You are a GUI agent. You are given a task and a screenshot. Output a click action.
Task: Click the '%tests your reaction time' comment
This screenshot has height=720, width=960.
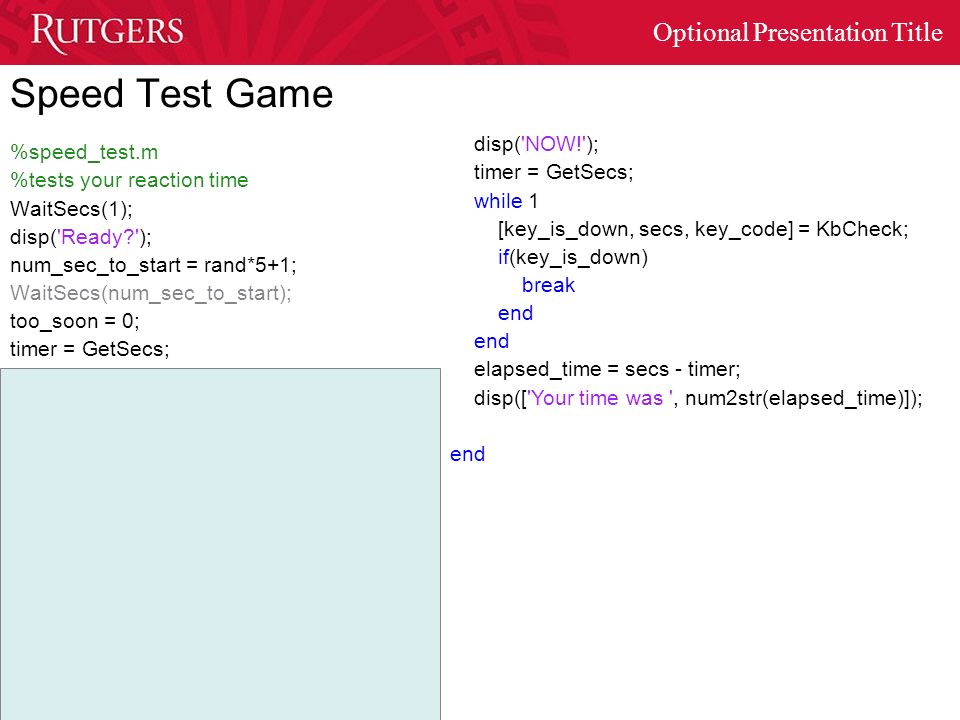click(129, 180)
